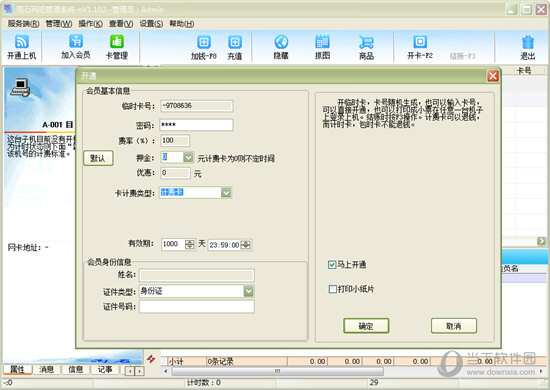550x390 pixels.
Task: Switch to the 消息 tab
Action: pyautogui.click(x=47, y=369)
